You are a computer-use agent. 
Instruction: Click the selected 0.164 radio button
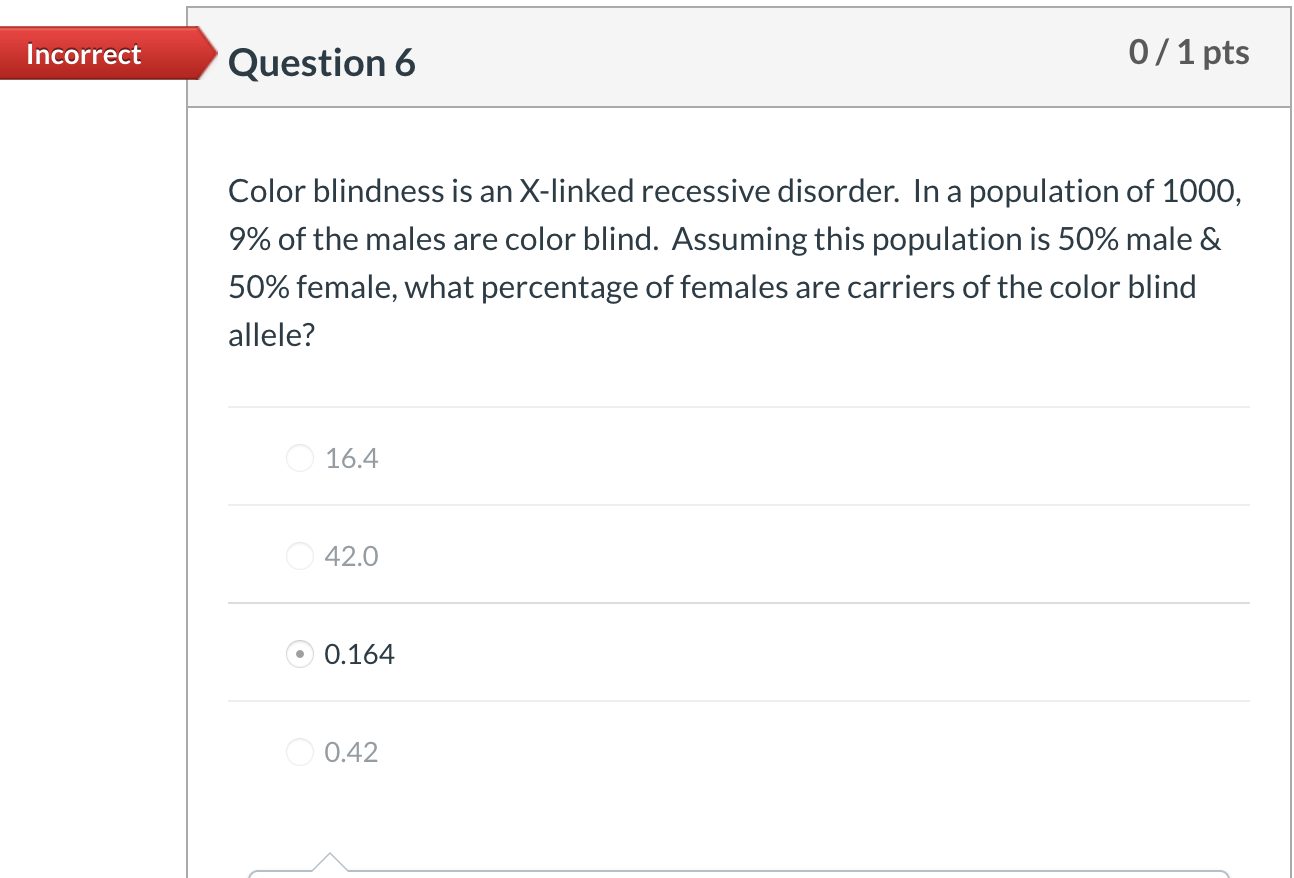[x=299, y=654]
